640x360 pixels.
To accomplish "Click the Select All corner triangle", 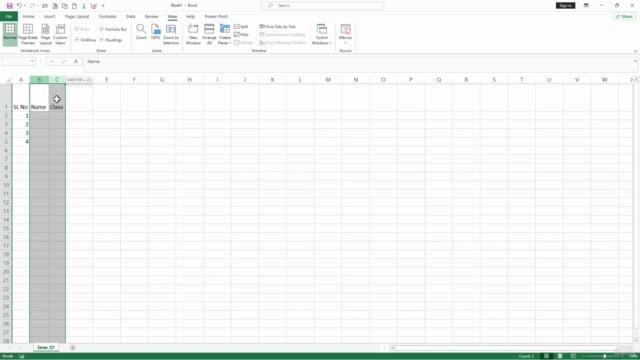I will pyautogui.click(x=8, y=80).
